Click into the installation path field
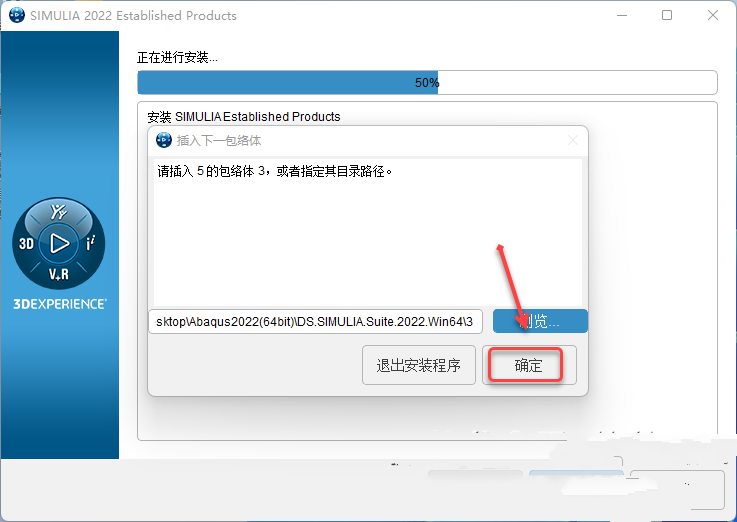Viewport: 737px width, 522px height. tap(315, 321)
